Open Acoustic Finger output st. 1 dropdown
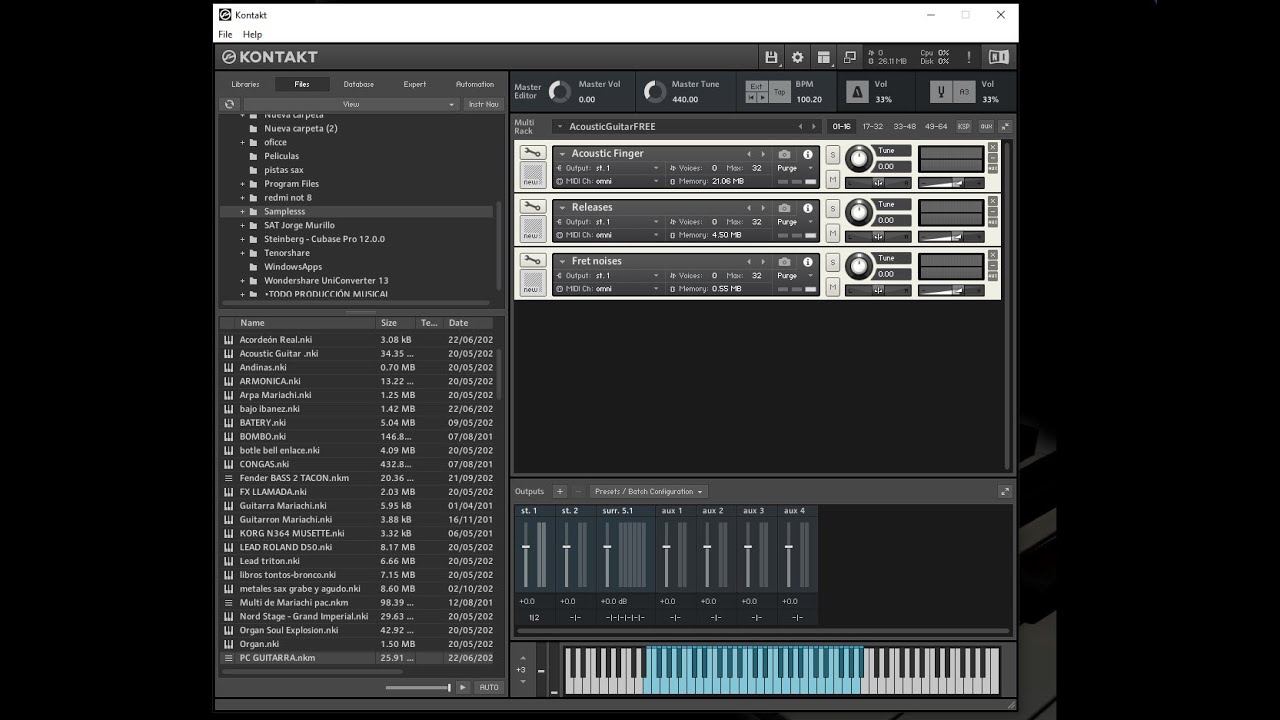 (x=610, y=168)
